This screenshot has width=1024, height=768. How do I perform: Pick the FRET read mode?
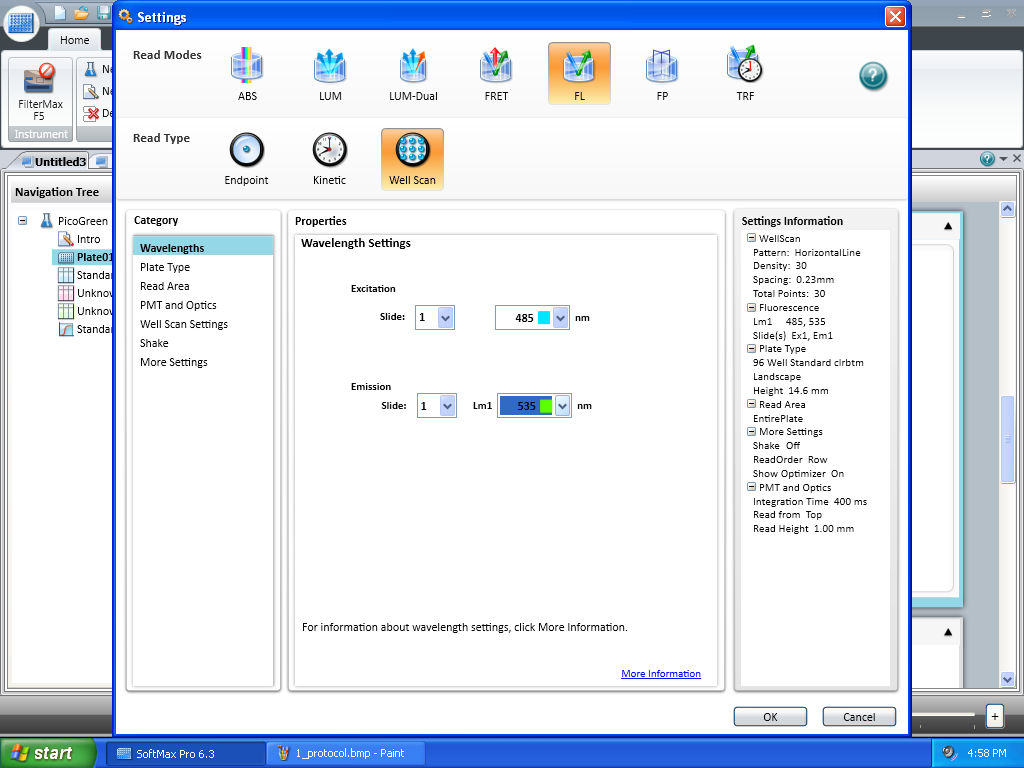496,67
